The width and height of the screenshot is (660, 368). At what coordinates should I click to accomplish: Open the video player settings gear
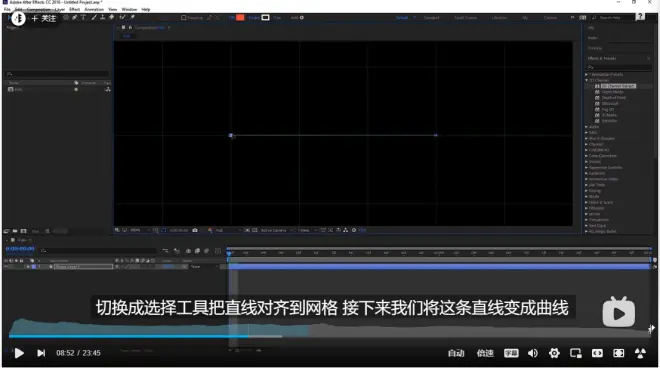click(554, 353)
